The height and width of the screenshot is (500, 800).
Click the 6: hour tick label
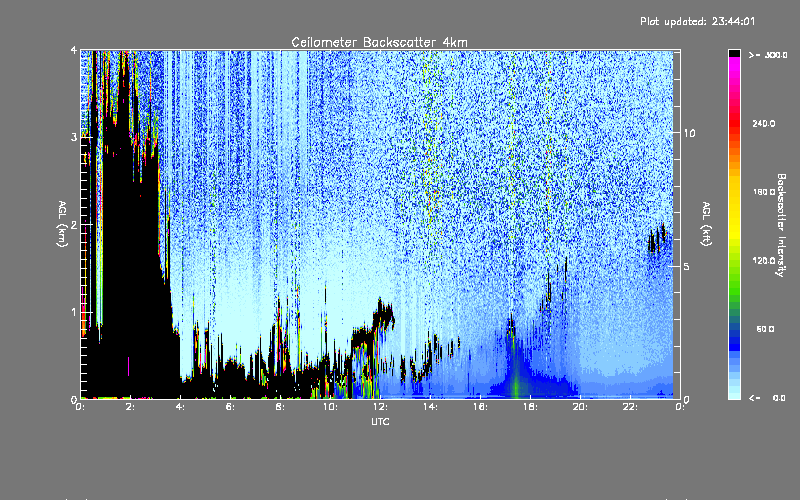point(230,407)
